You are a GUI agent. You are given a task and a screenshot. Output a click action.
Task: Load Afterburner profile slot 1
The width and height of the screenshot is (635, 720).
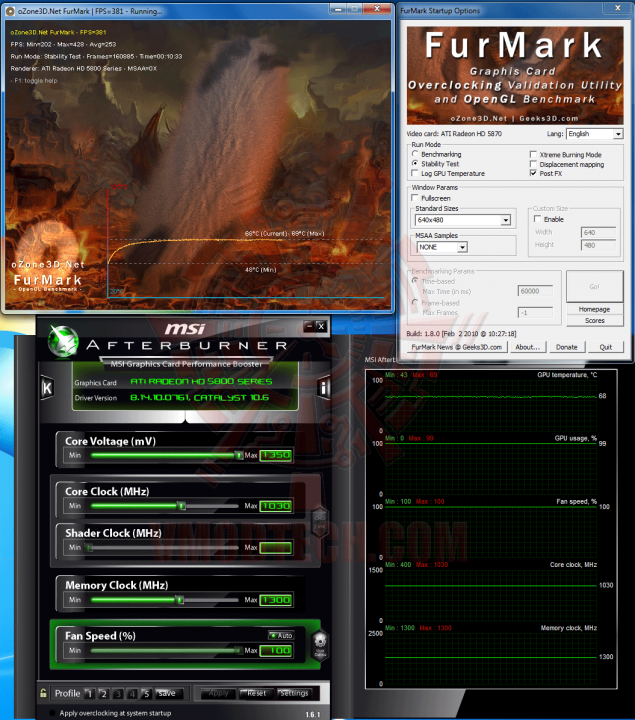[x=90, y=693]
